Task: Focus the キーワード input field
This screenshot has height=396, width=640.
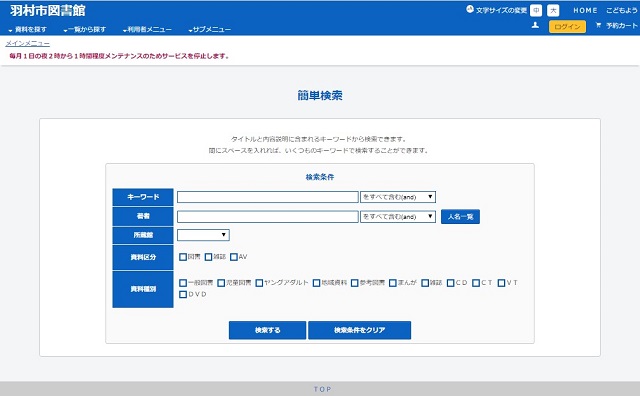Action: [268, 197]
